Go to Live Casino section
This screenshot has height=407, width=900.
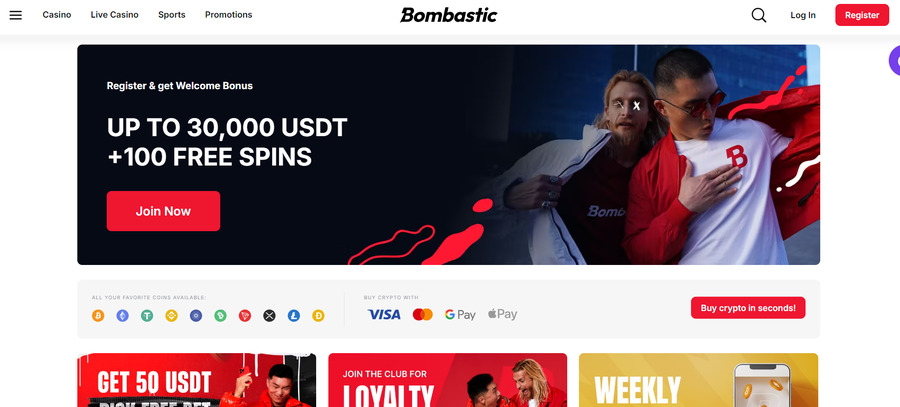click(x=114, y=15)
